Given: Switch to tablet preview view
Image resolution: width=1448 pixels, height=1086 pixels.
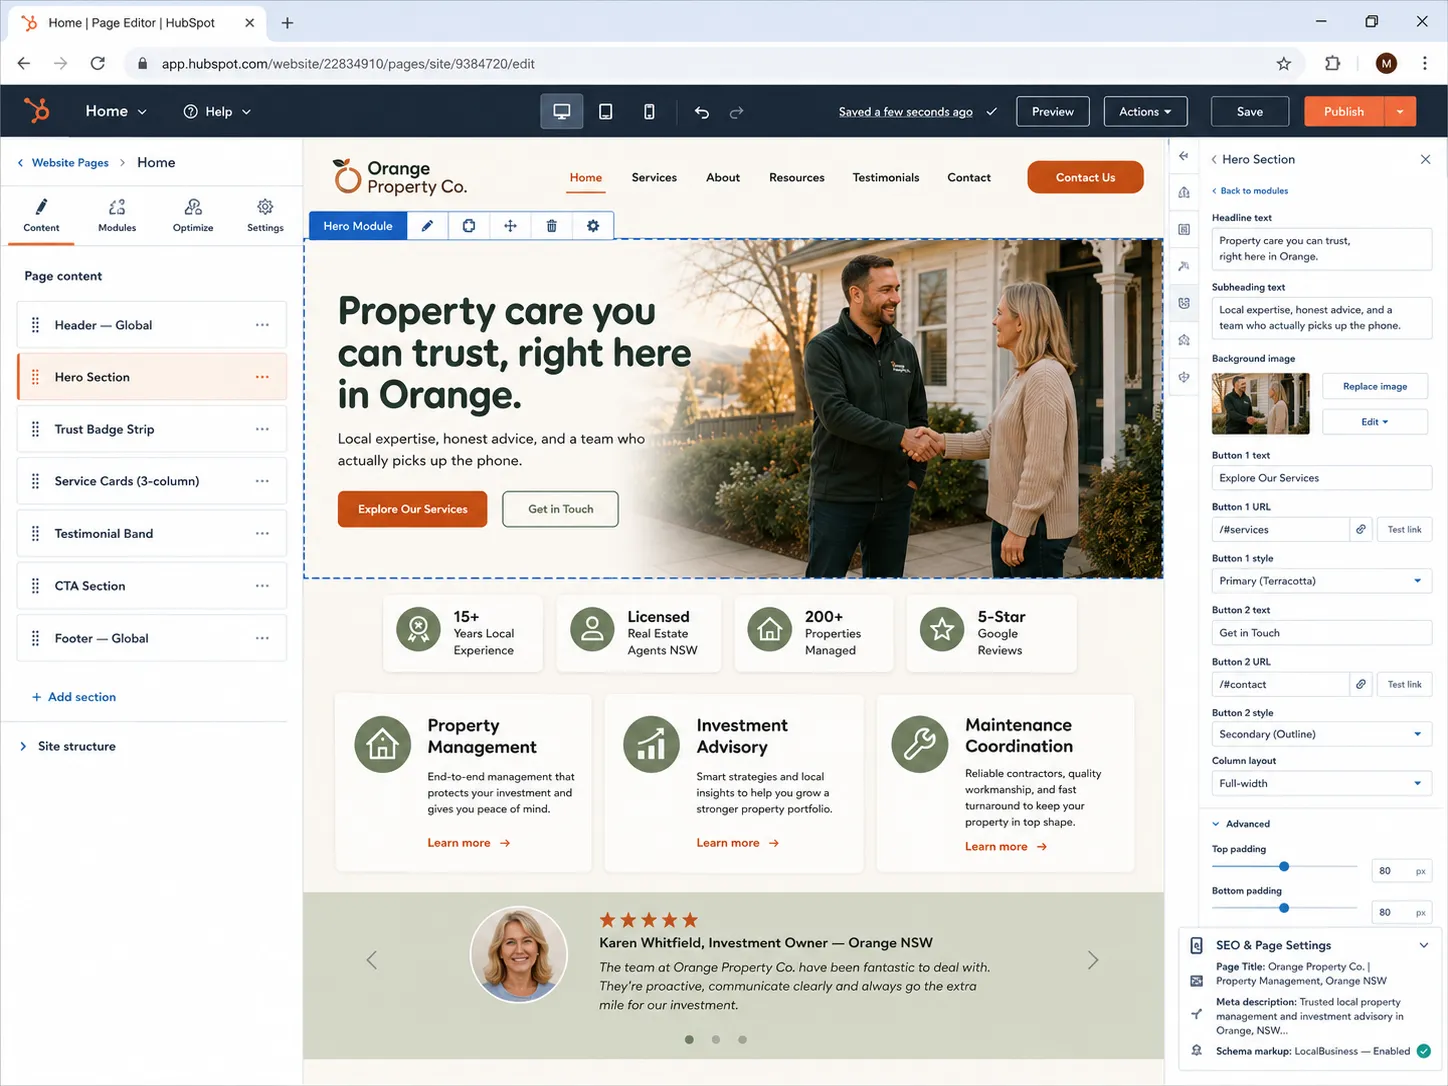Looking at the screenshot, I should pos(606,112).
